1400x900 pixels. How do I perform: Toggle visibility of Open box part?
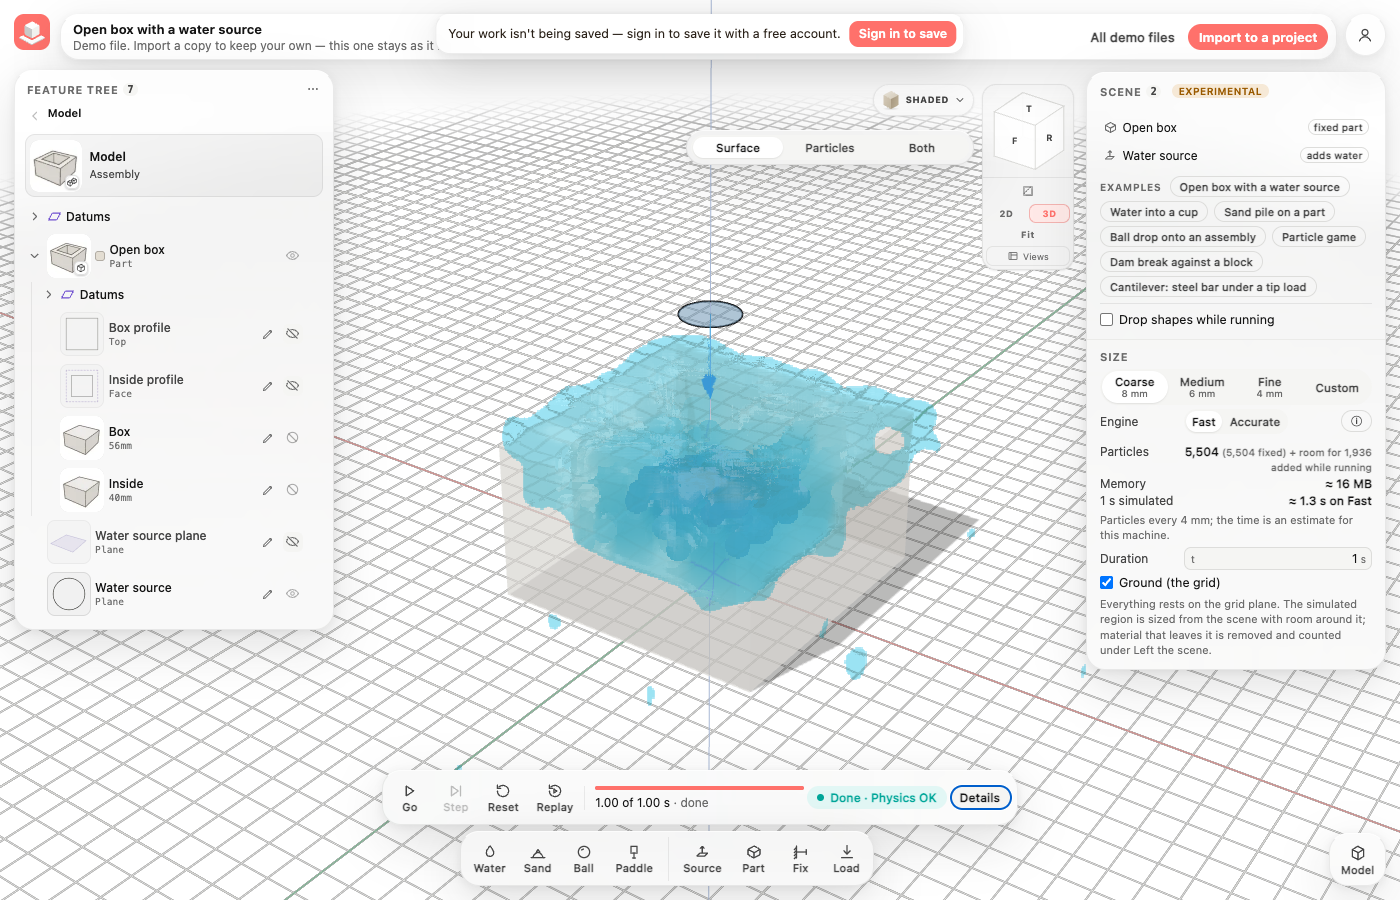(293, 256)
